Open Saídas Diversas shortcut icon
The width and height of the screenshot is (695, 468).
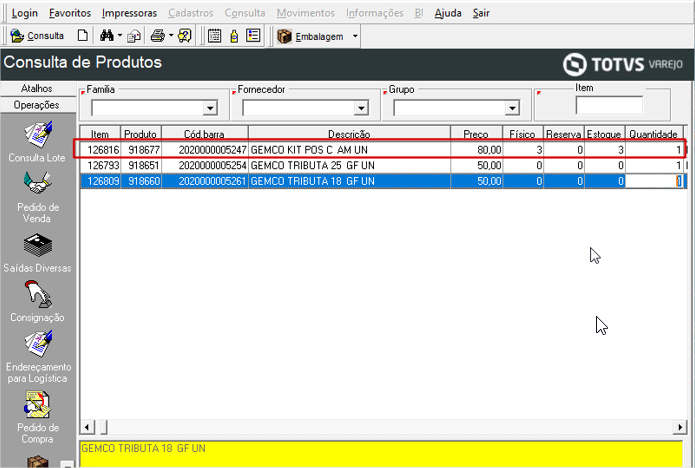tap(38, 246)
